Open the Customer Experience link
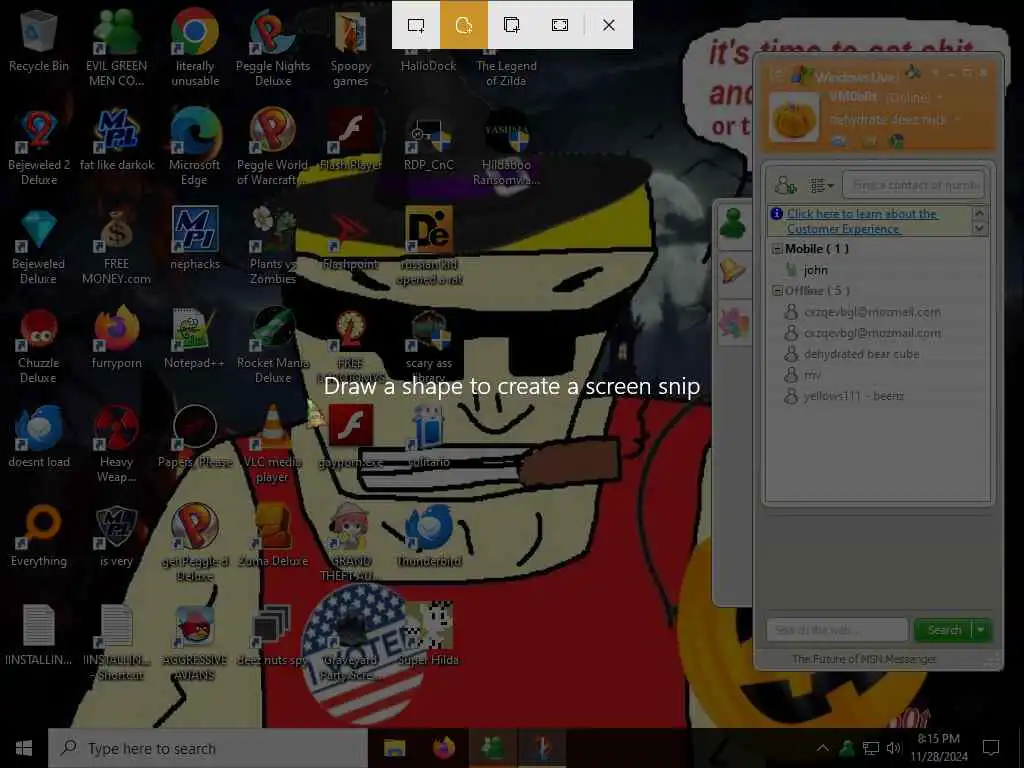 pyautogui.click(x=862, y=221)
